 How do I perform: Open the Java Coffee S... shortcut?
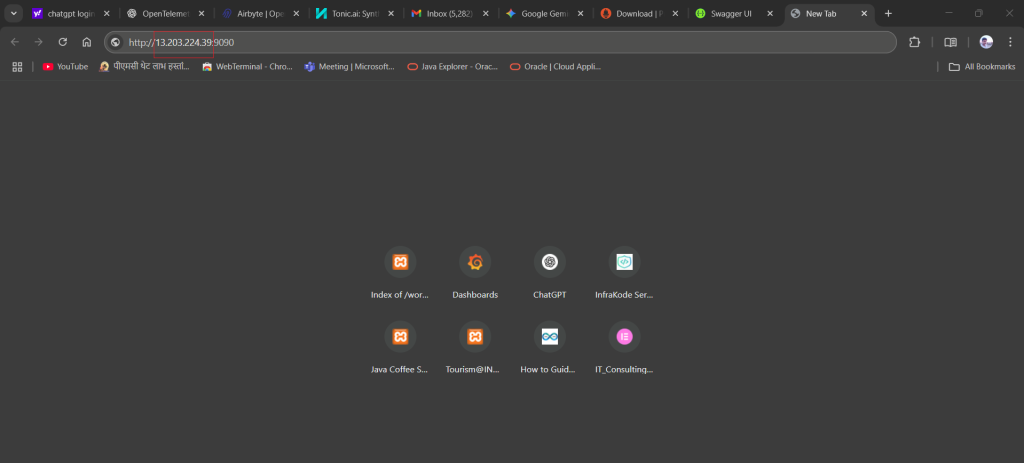click(x=400, y=347)
